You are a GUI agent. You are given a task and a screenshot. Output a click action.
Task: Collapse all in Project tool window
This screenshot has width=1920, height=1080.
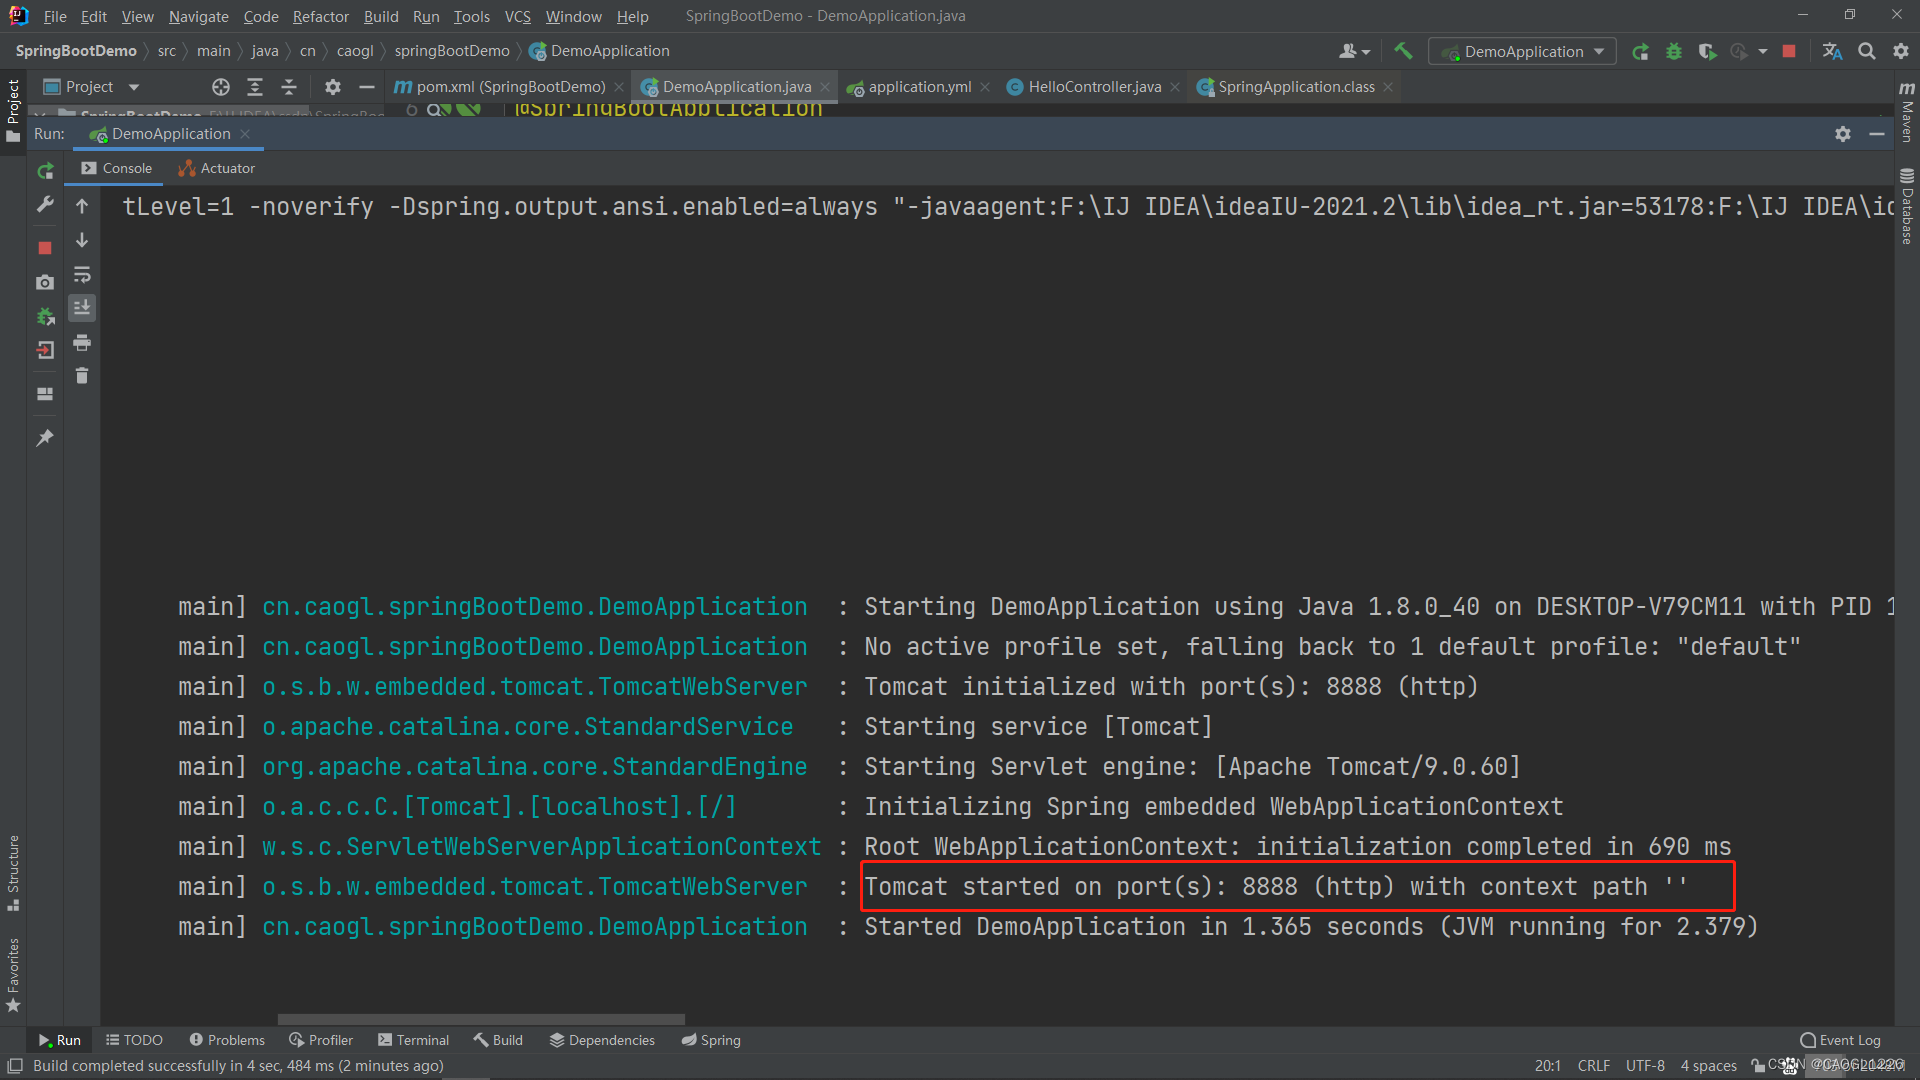coord(289,87)
